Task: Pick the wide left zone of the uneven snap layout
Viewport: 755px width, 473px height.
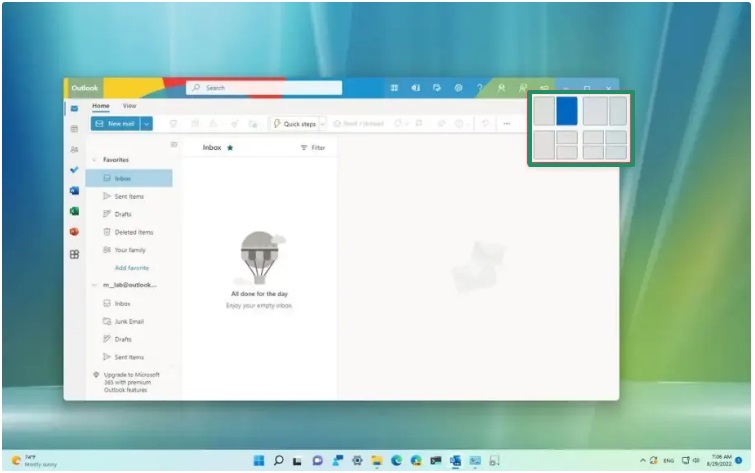Action: click(595, 111)
